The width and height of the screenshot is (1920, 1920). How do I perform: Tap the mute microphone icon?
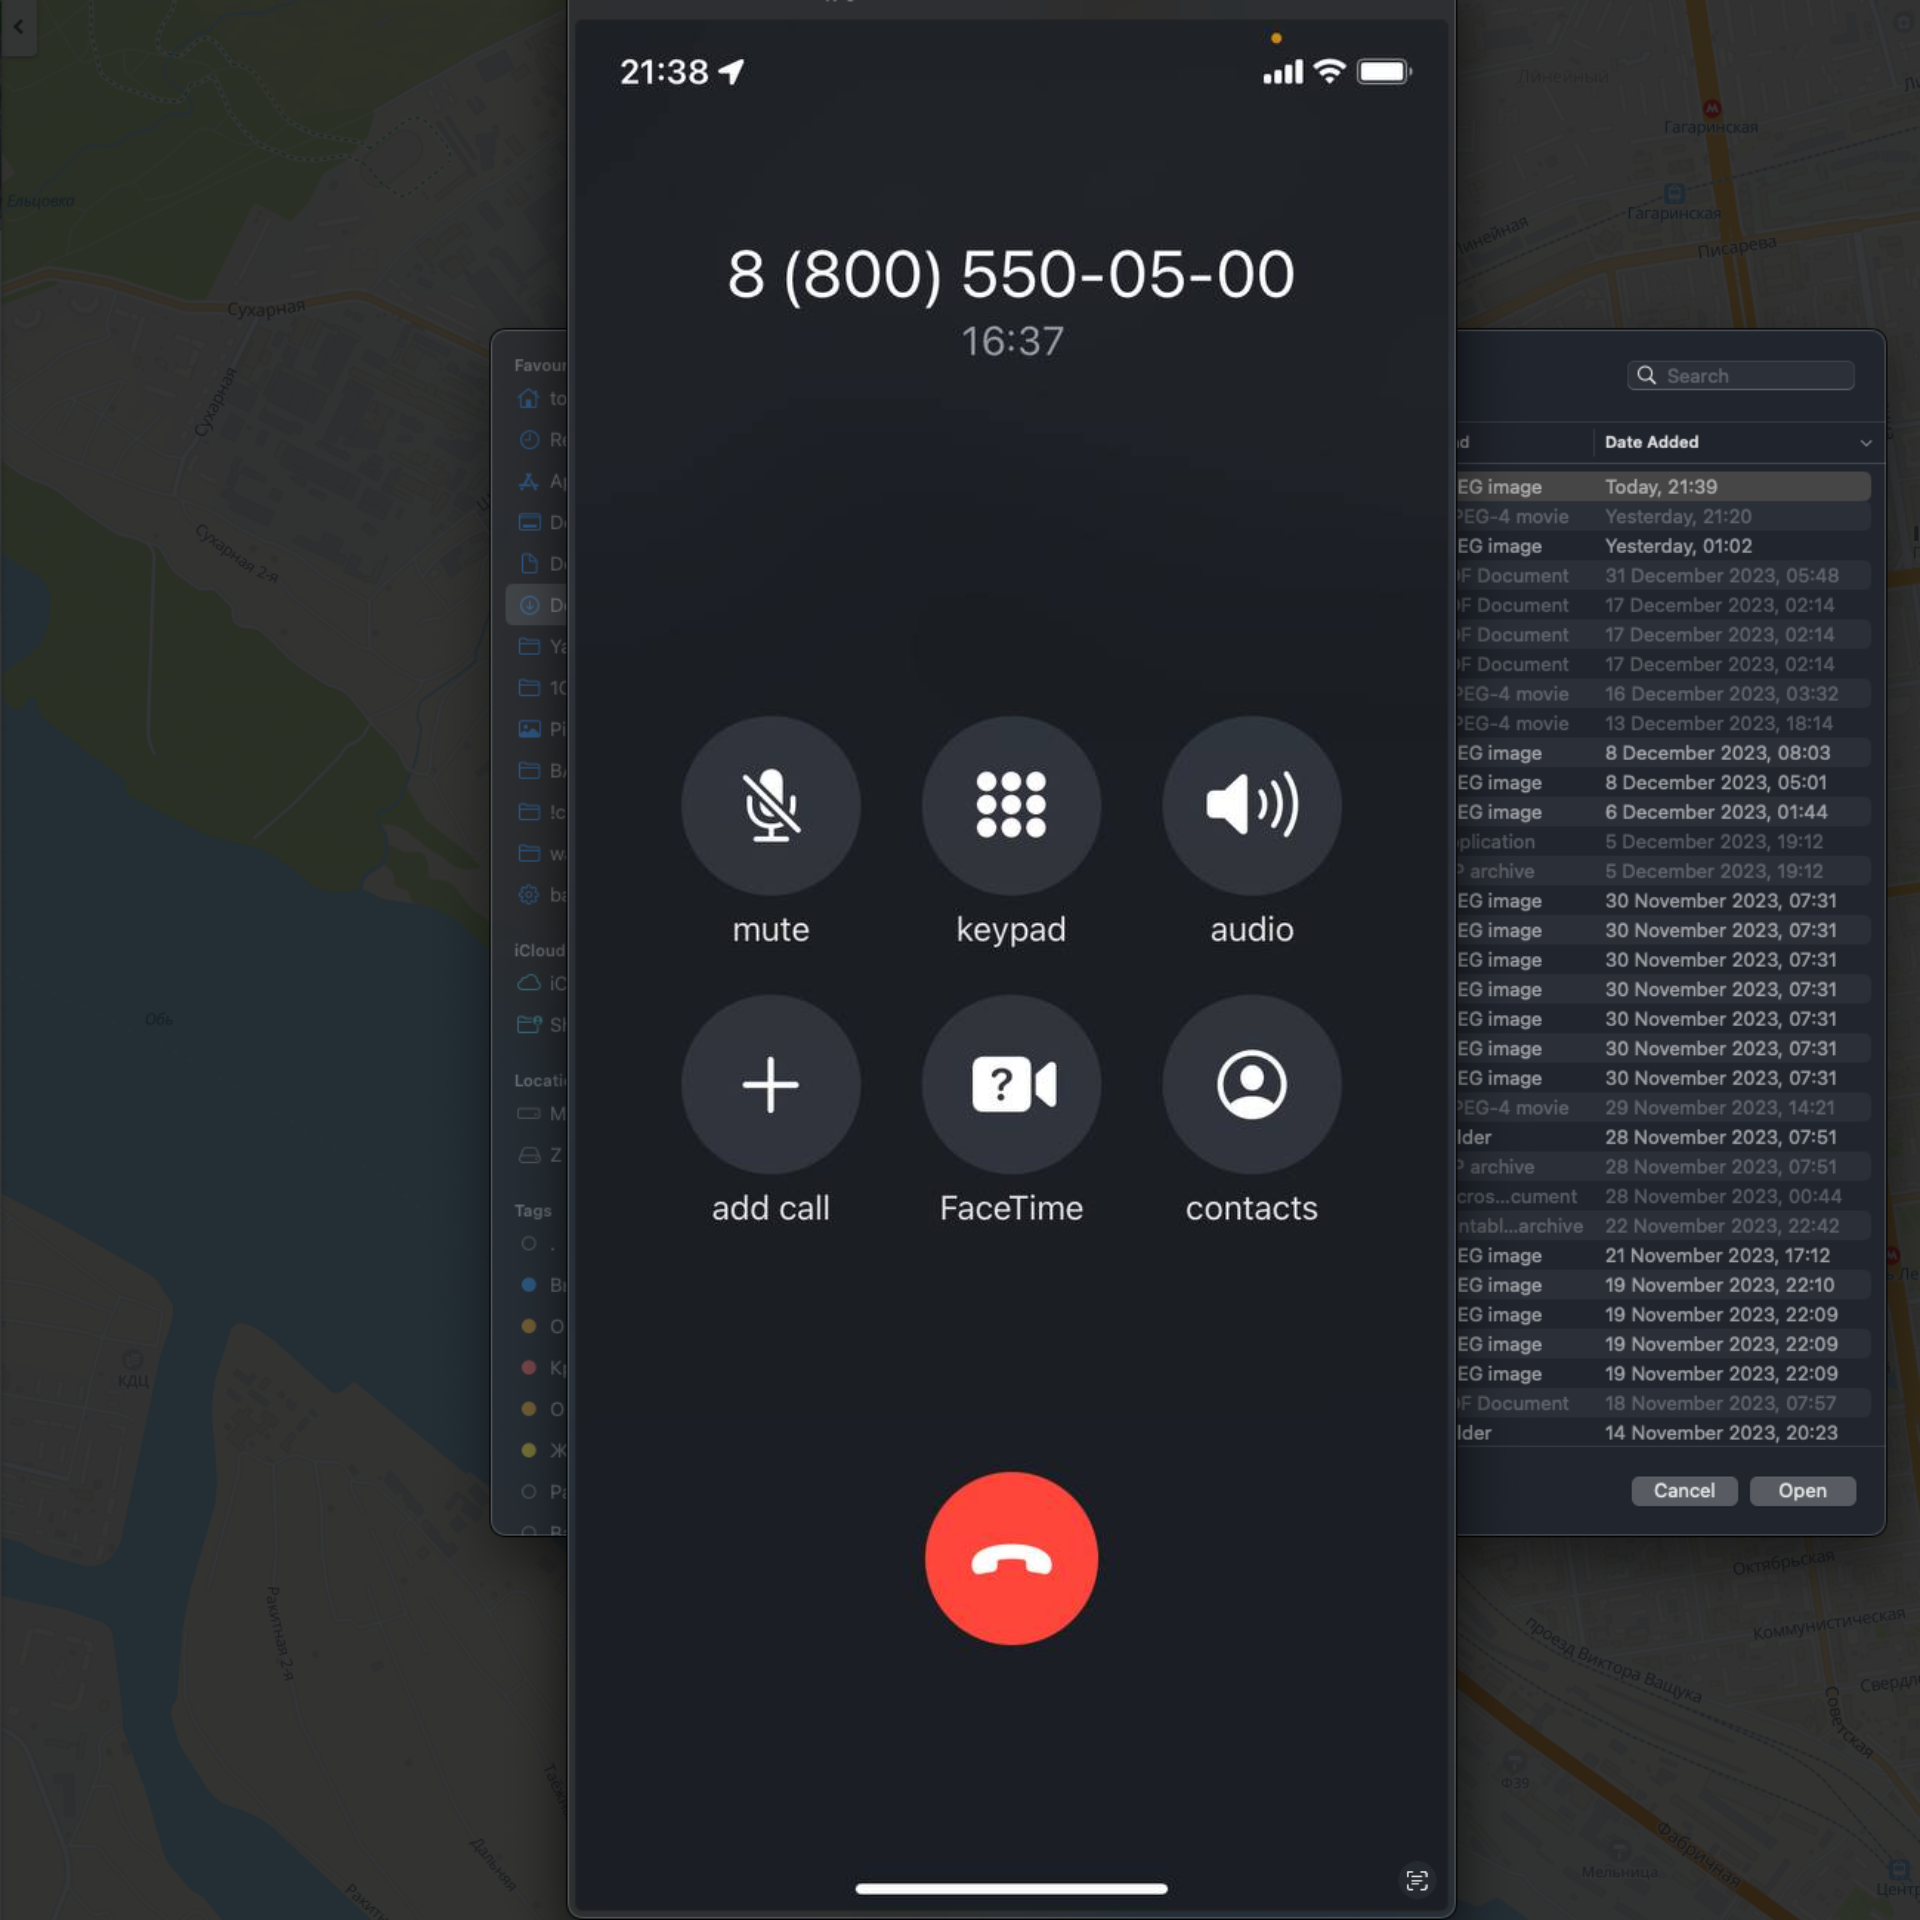[768, 805]
